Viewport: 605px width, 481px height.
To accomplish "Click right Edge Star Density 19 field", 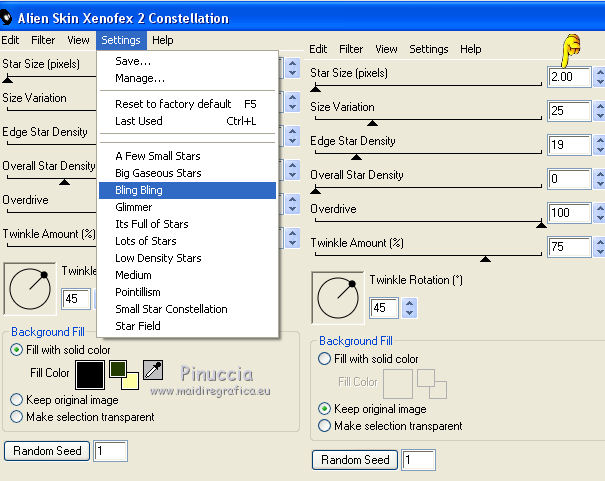I will (x=569, y=145).
